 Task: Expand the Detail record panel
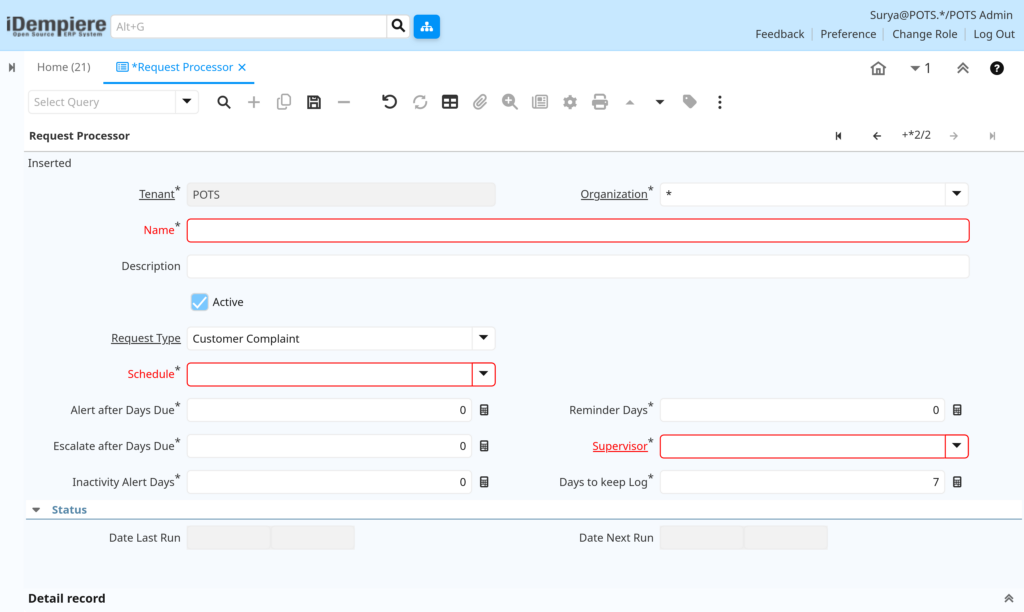point(1008,598)
